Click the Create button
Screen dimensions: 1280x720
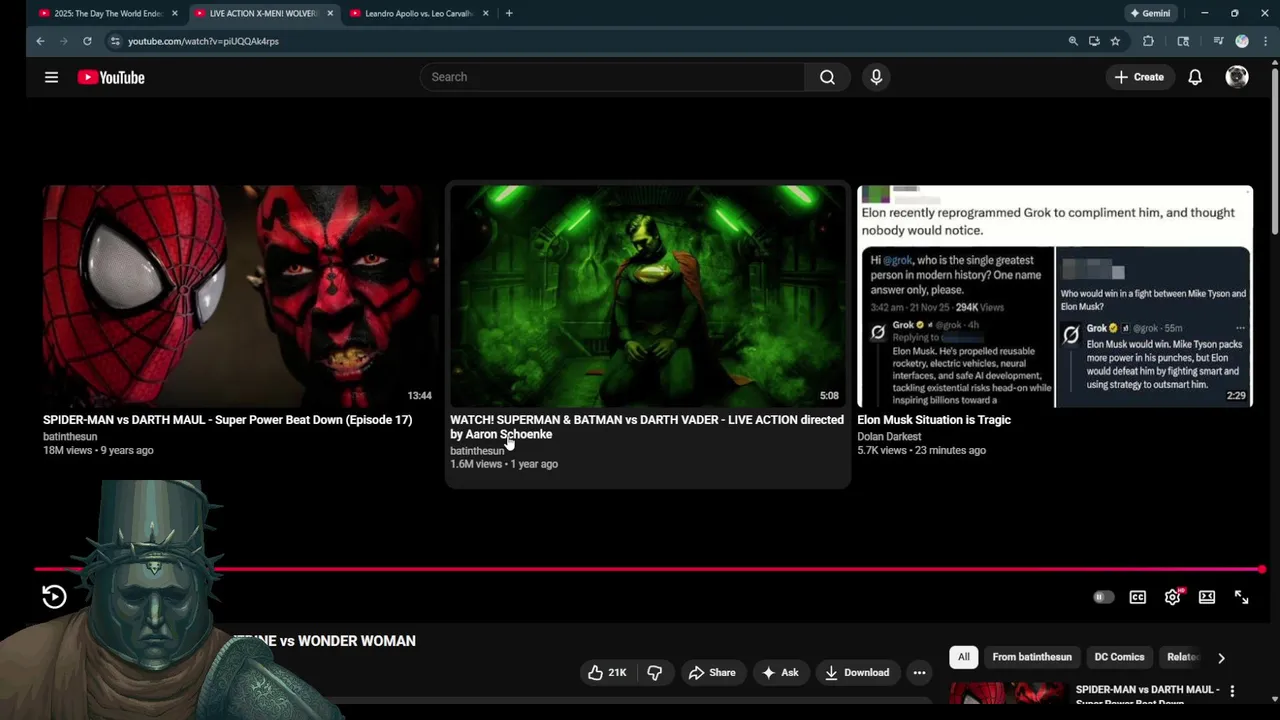point(1139,77)
